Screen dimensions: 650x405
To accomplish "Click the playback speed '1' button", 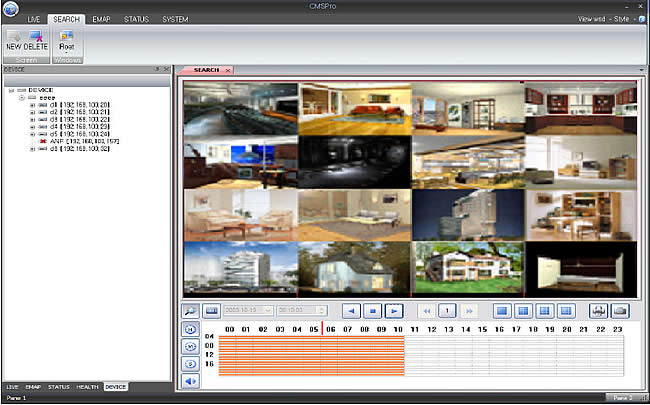I will pyautogui.click(x=447, y=311).
